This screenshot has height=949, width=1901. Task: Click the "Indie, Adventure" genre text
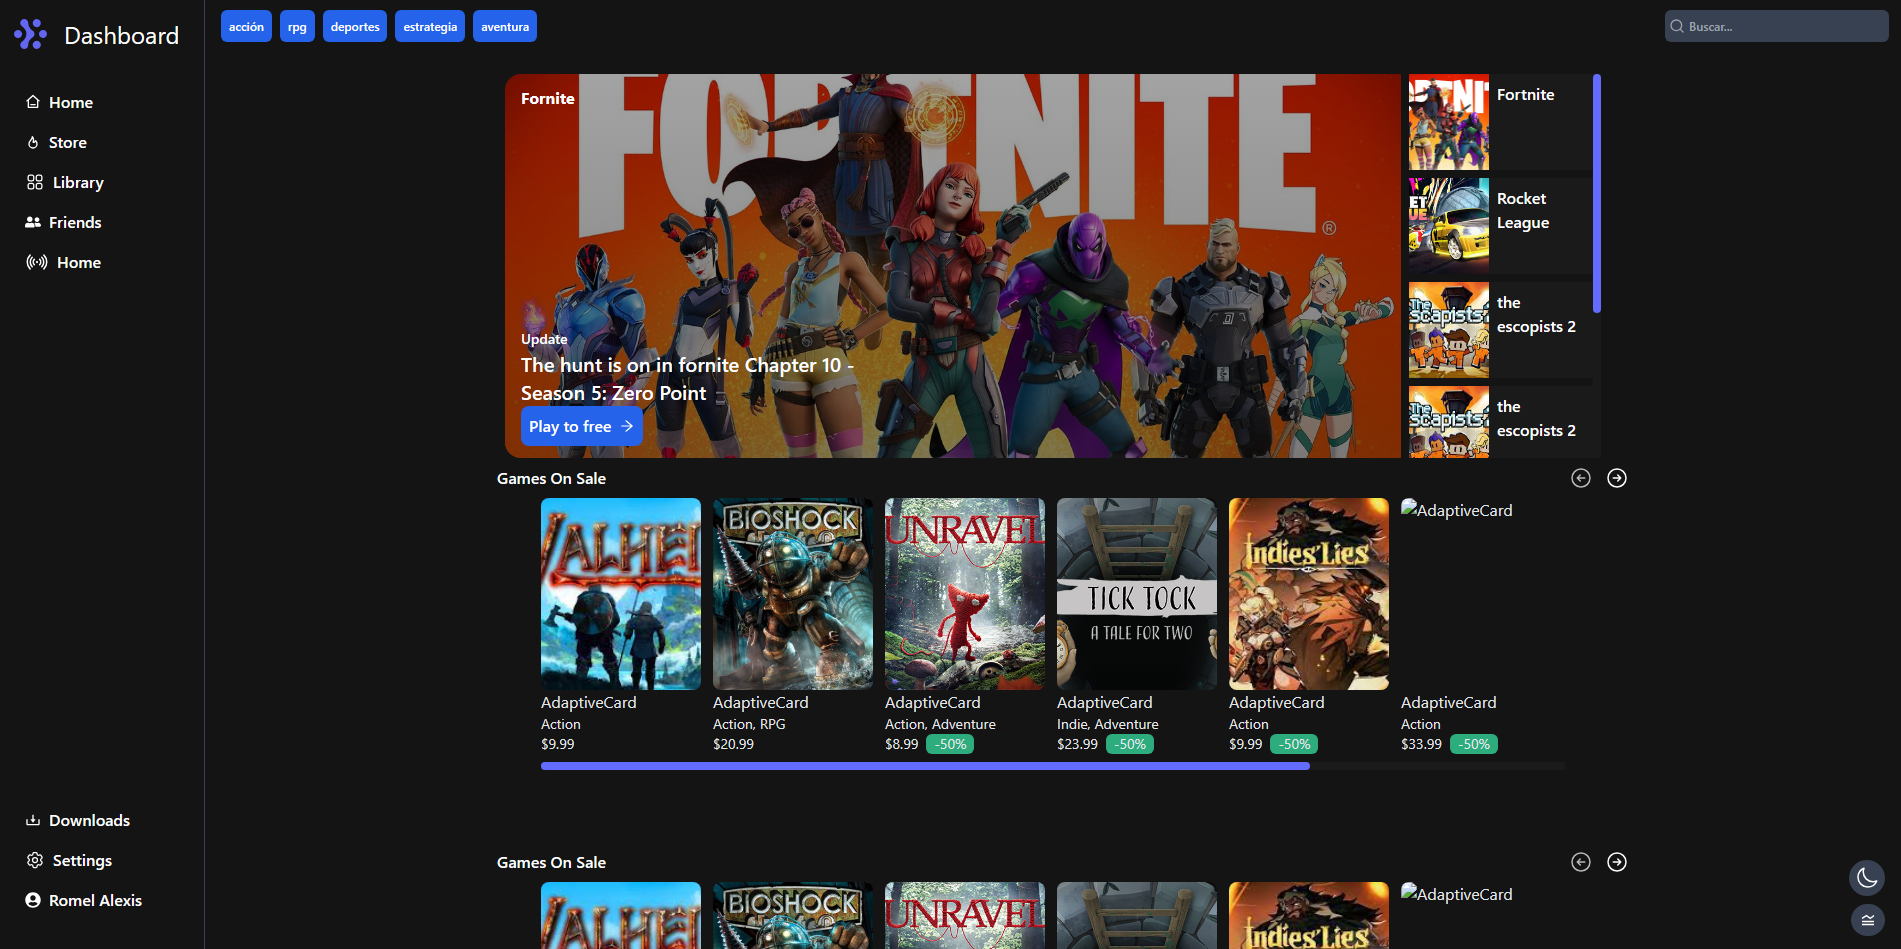click(x=1108, y=724)
